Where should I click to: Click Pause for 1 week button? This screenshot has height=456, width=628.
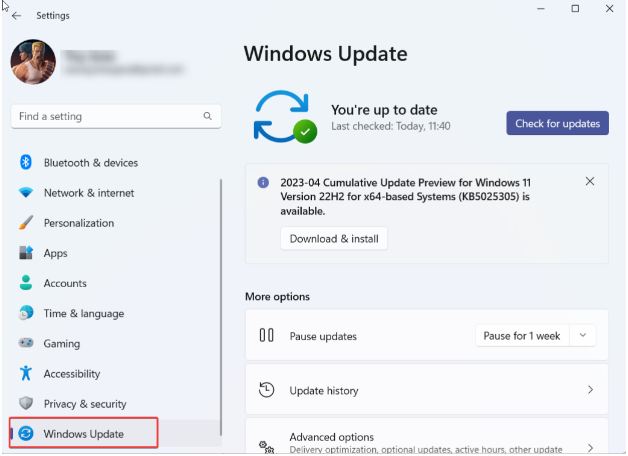[521, 336]
